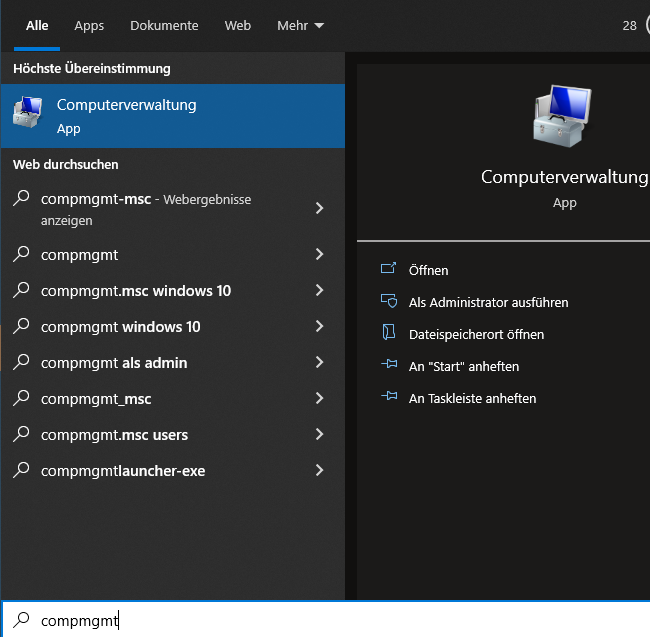
Task: Click the file location folder icon
Action: coord(388,332)
